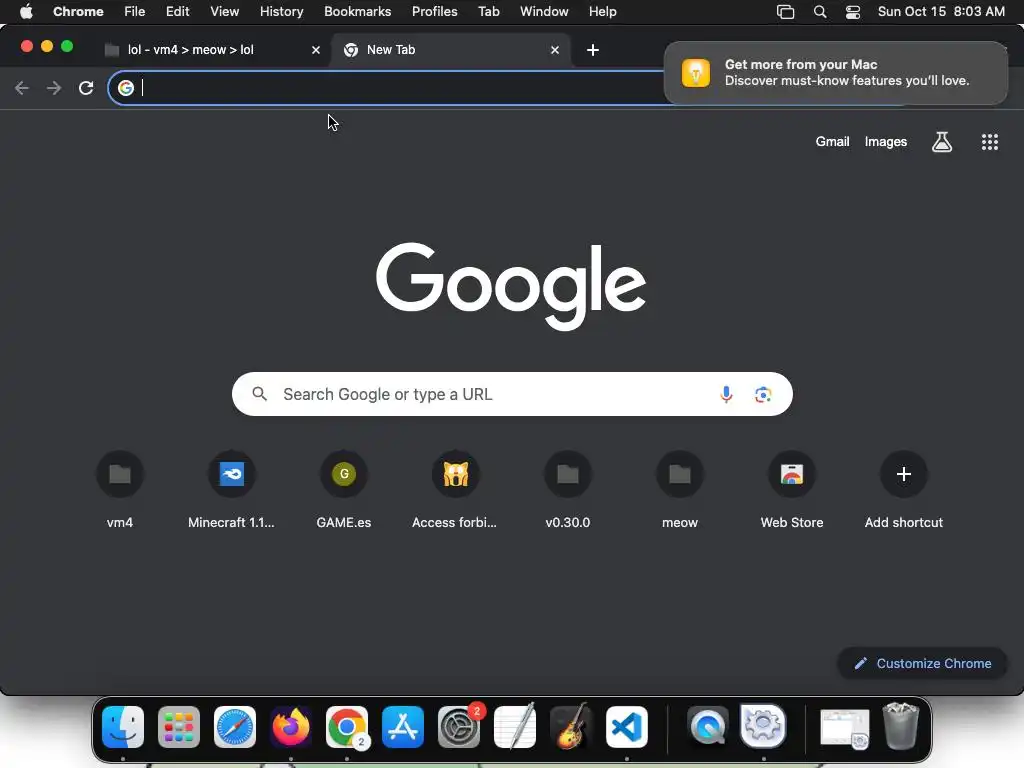Click the Chrome back arrow button

[22, 88]
